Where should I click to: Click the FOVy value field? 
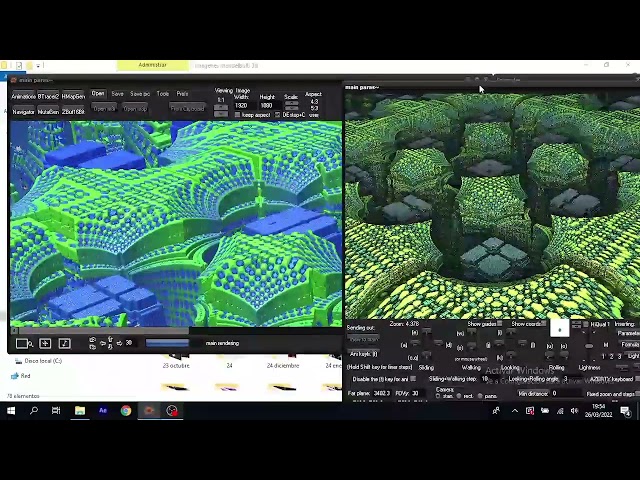[418, 393]
